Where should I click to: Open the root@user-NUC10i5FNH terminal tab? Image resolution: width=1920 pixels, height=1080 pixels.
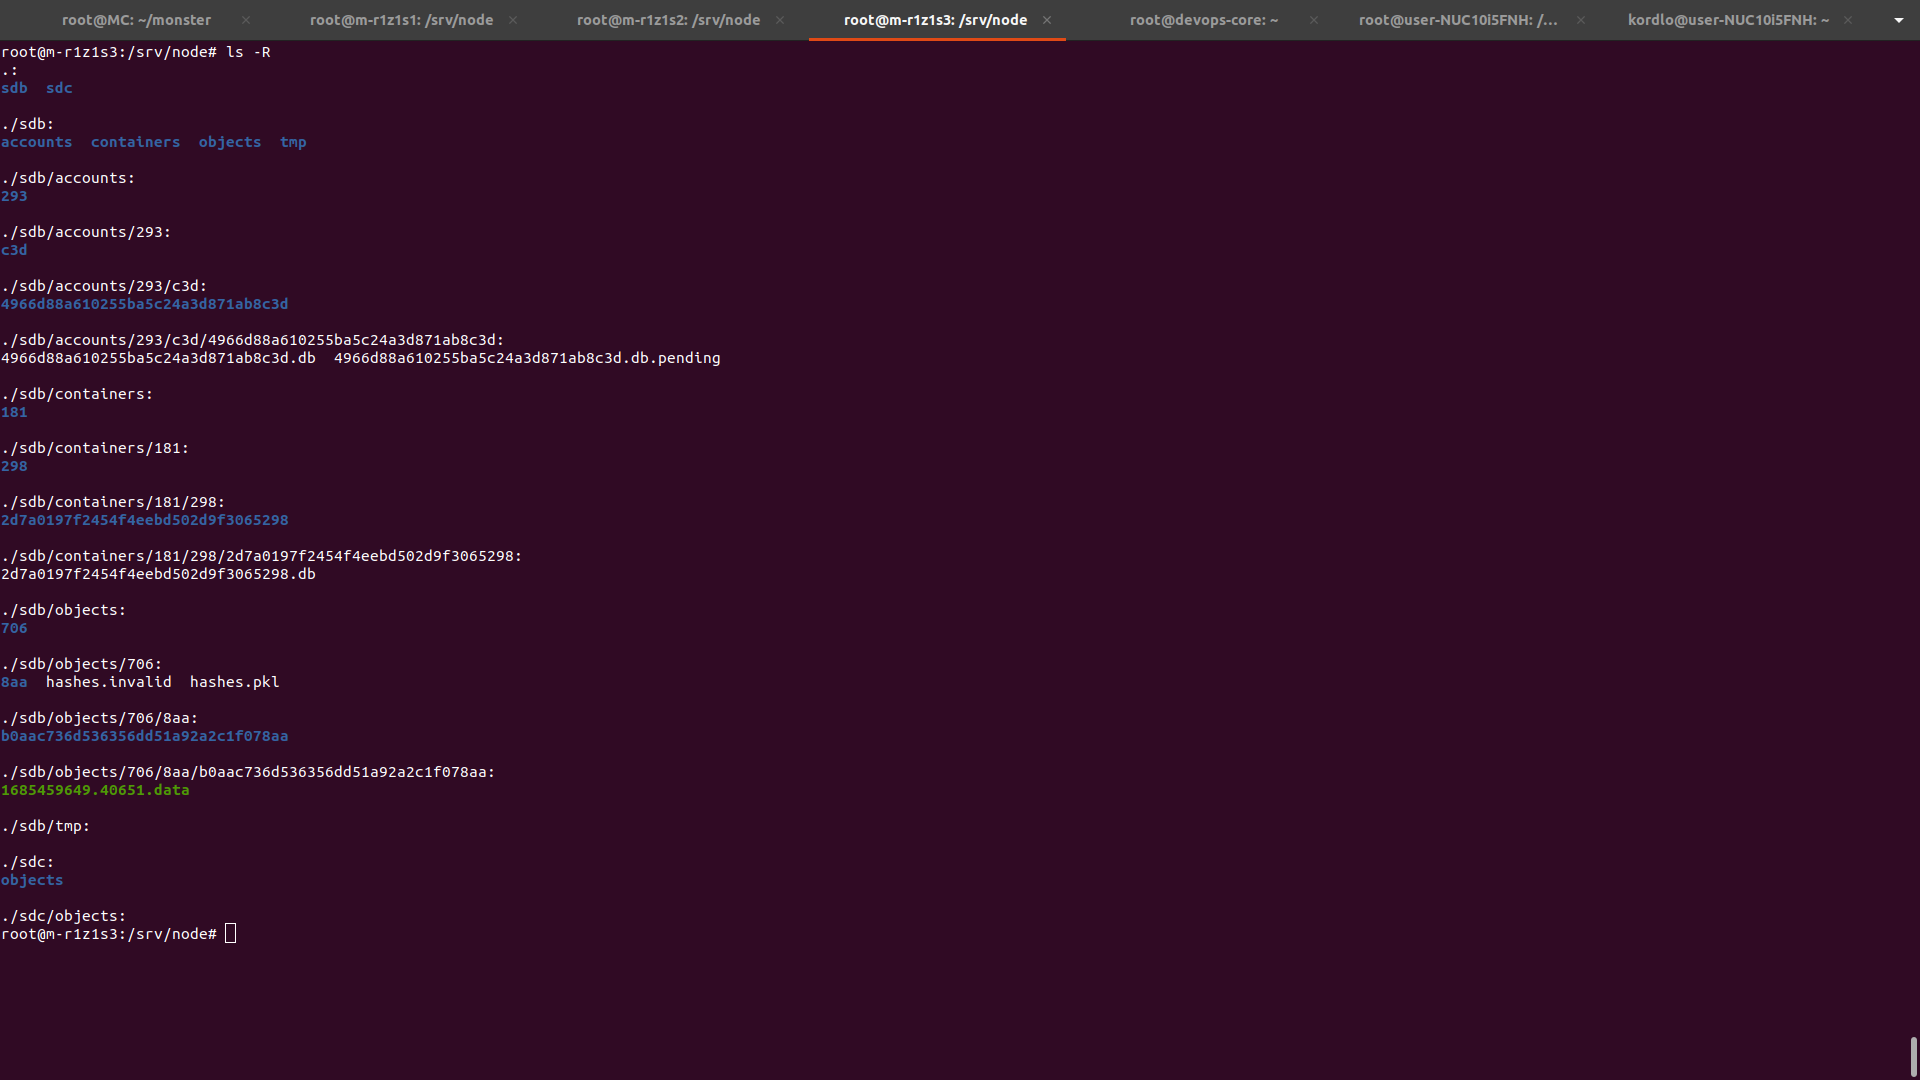(x=1457, y=20)
